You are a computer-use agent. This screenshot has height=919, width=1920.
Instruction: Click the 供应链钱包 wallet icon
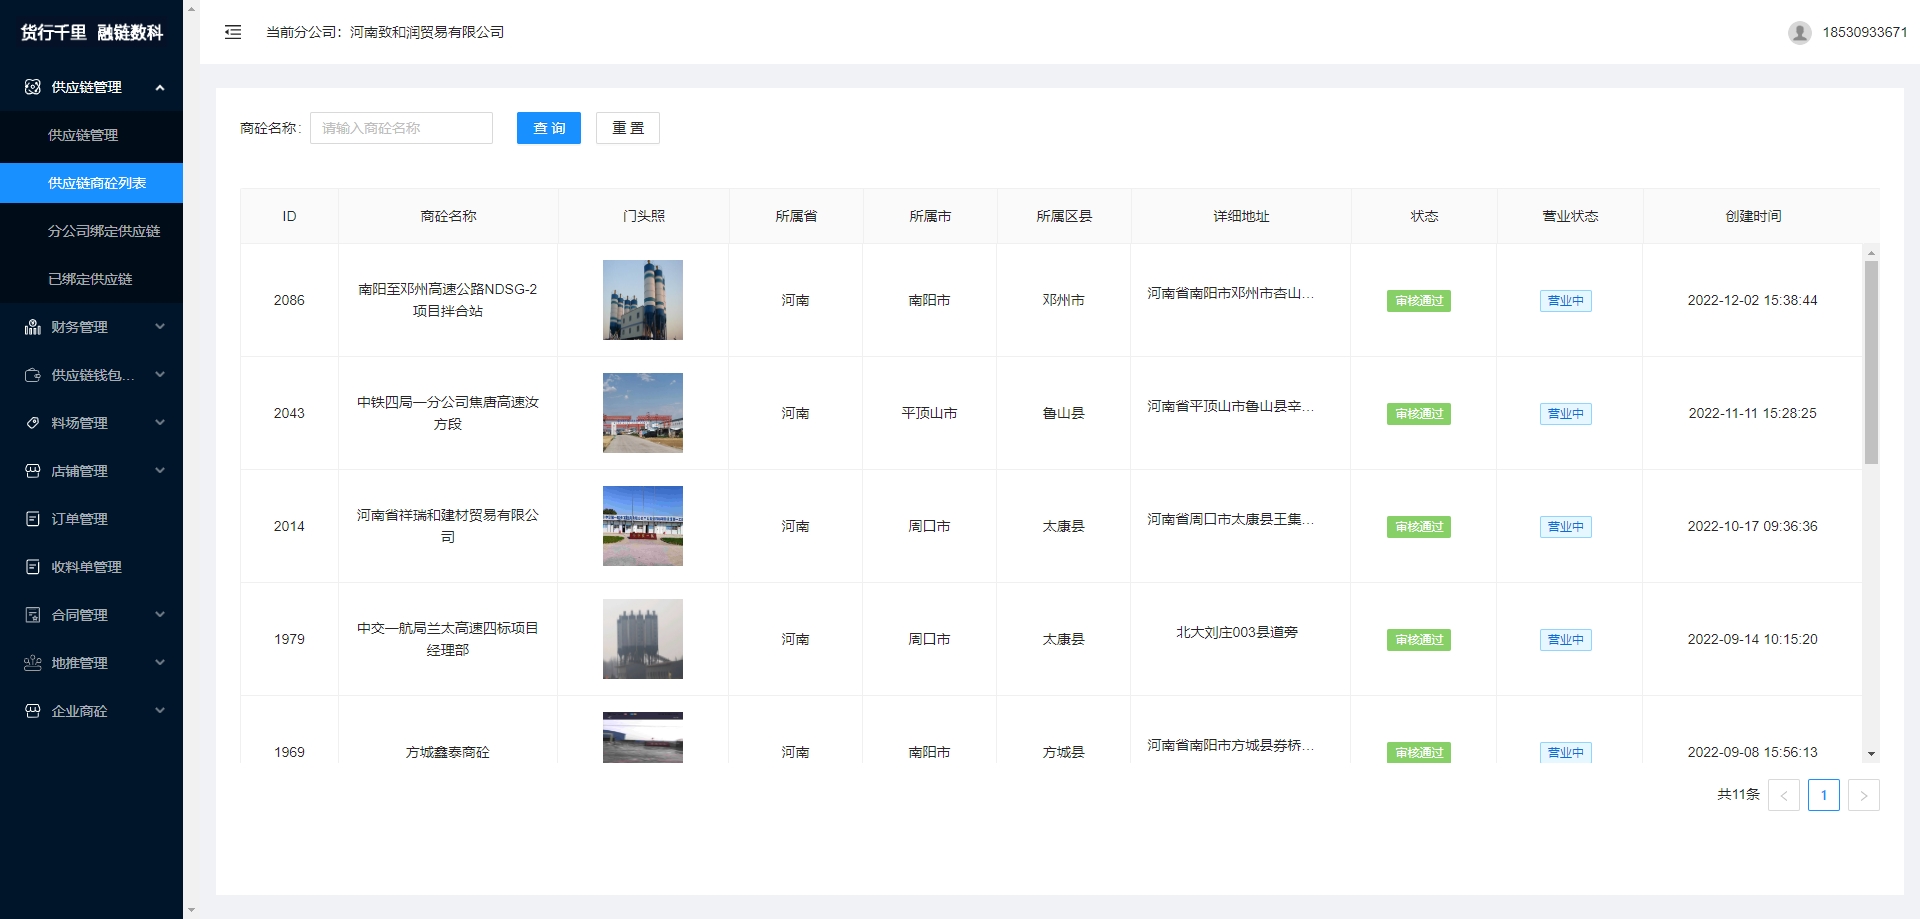(x=32, y=375)
